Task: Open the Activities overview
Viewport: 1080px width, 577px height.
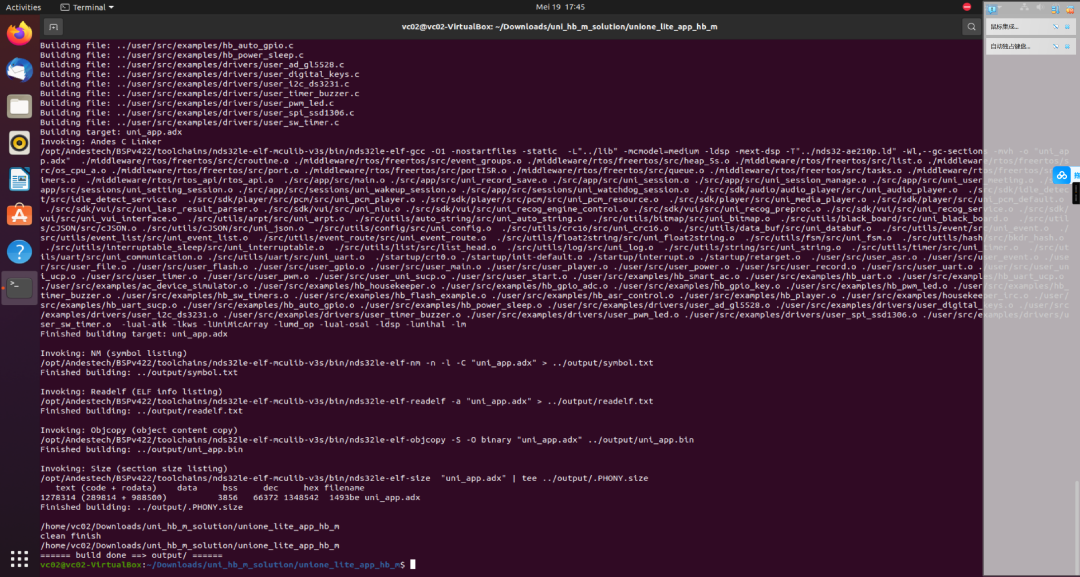Action: coord(23,7)
